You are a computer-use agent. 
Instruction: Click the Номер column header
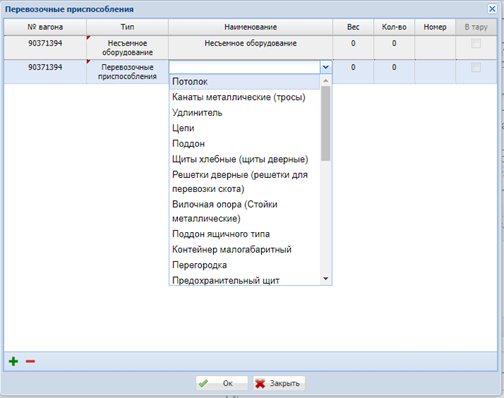(x=435, y=27)
